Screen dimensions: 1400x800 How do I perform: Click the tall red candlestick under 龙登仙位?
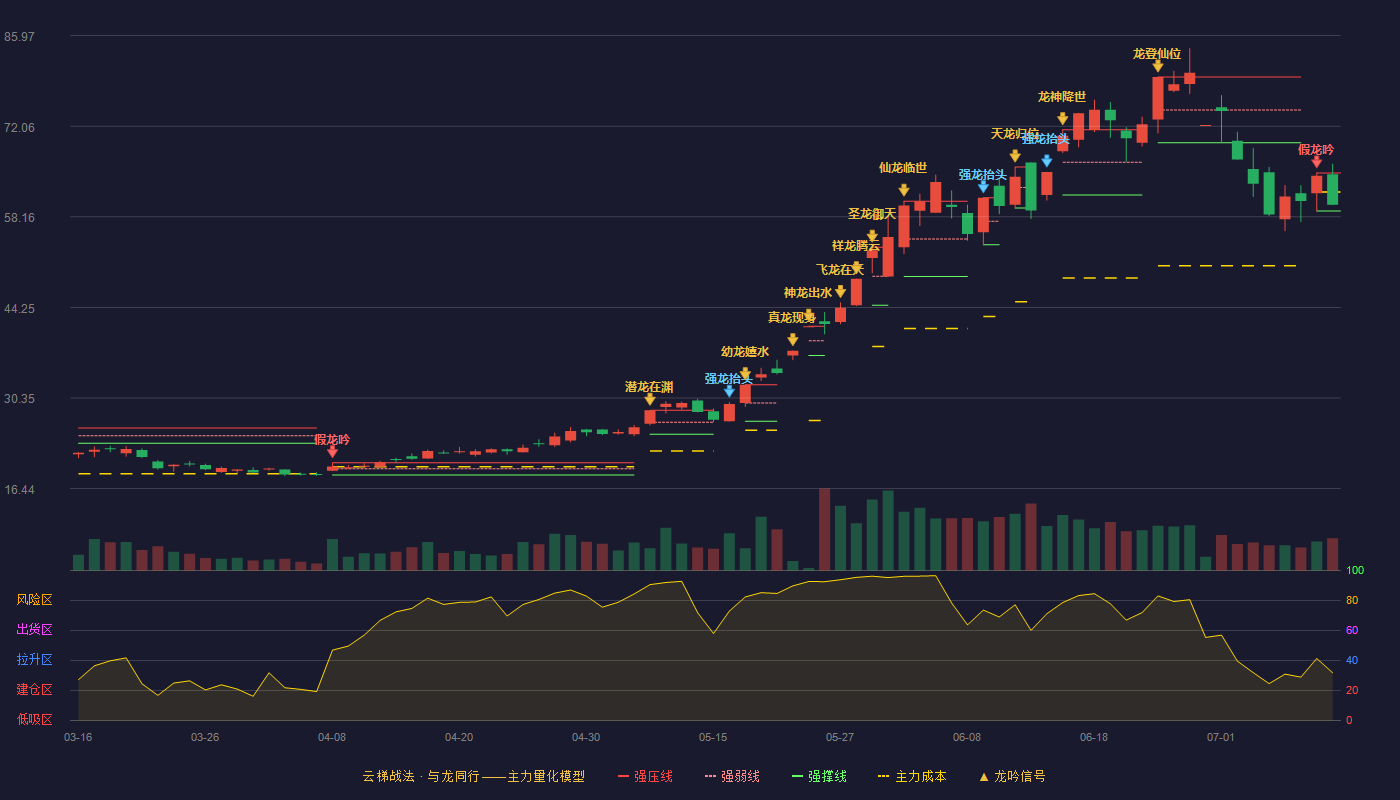[1157, 98]
